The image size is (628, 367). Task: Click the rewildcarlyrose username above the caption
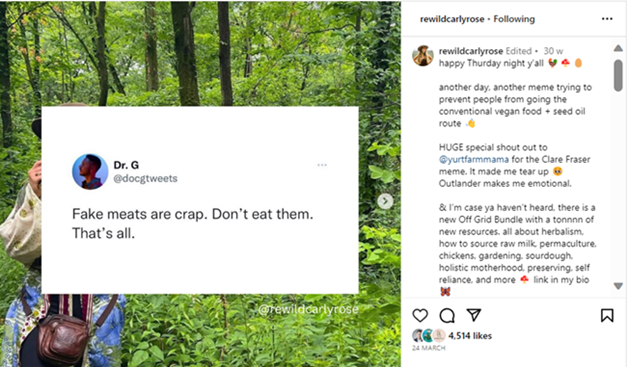coord(471,51)
